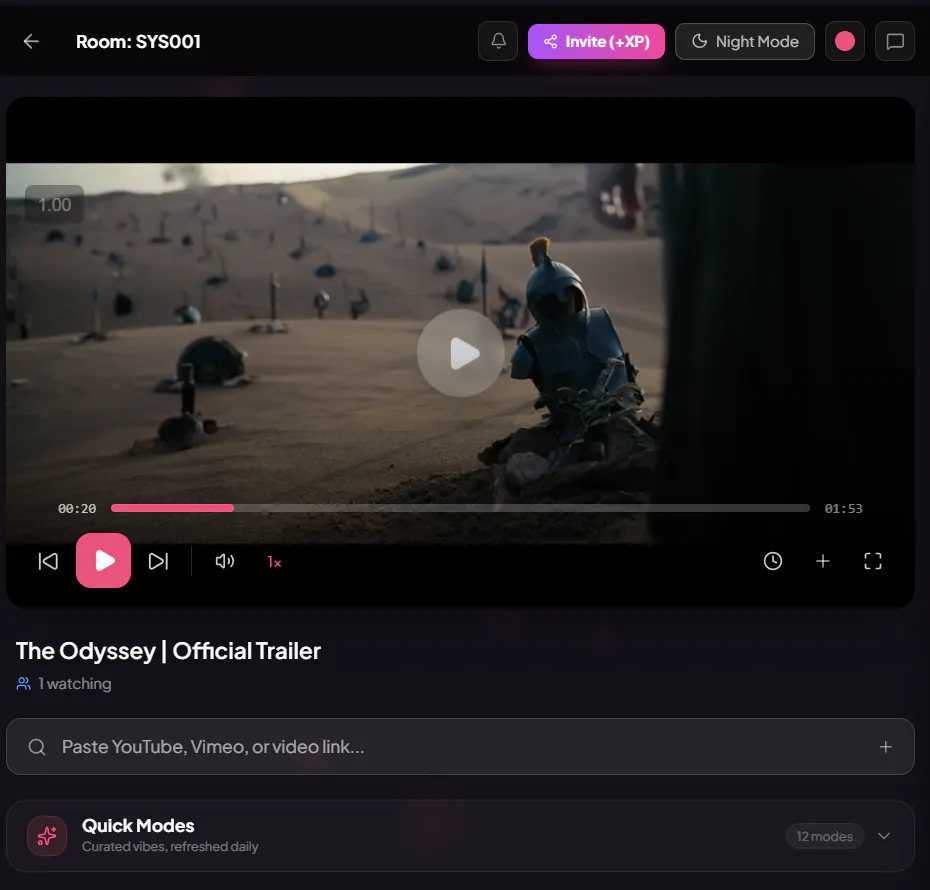Open the clock history icon
Screen dimensions: 930x890
click(x=772, y=561)
